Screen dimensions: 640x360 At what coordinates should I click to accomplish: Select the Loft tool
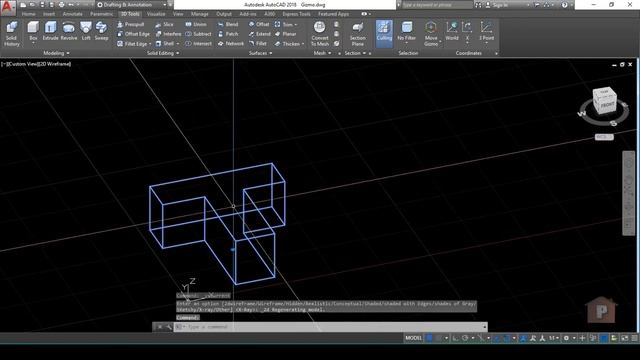[86, 31]
